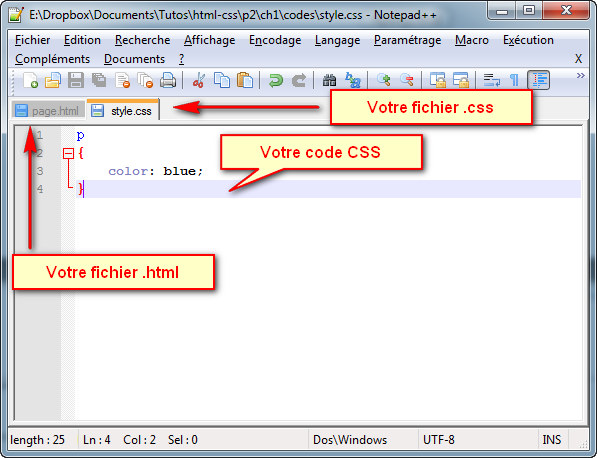The width and height of the screenshot is (597, 458).
Task: Open a file with folder icon
Action: (x=53, y=80)
